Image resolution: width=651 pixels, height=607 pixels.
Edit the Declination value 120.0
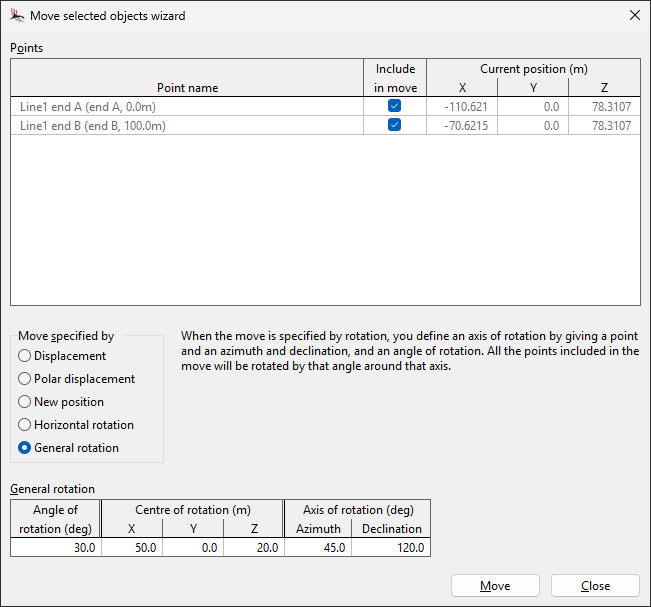[x=391, y=548]
